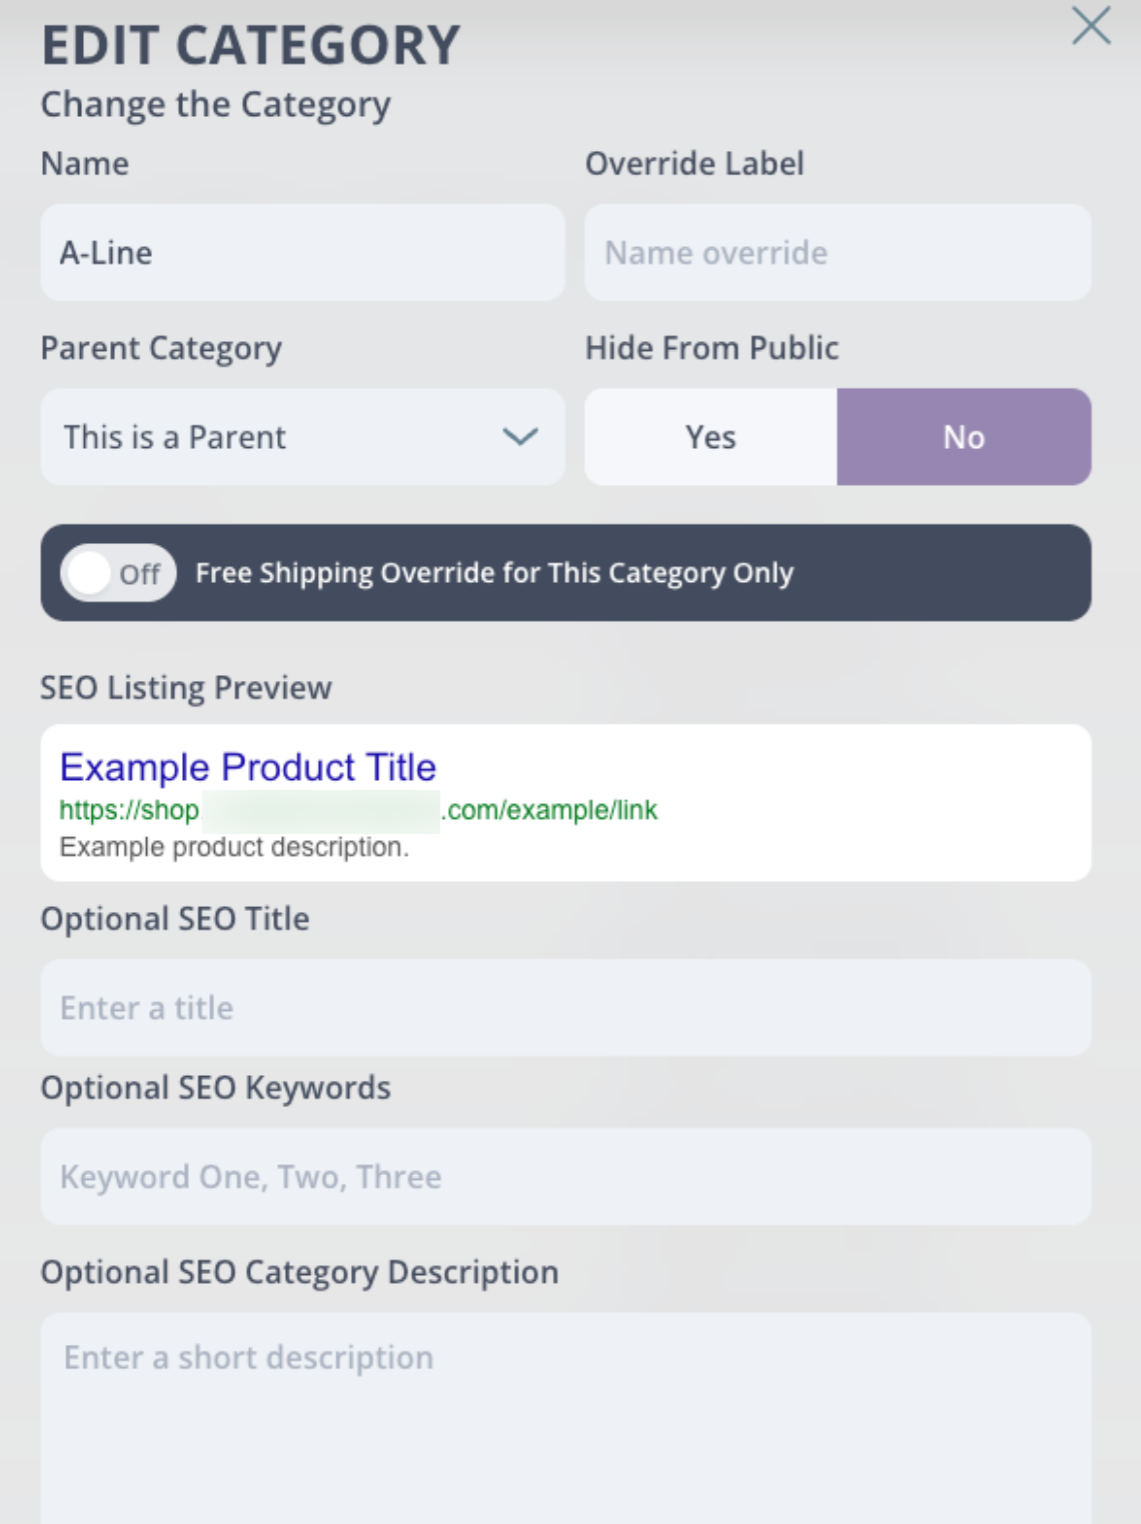The image size is (1141, 1524).
Task: Close the Edit Category dialog
Action: coord(1091,26)
